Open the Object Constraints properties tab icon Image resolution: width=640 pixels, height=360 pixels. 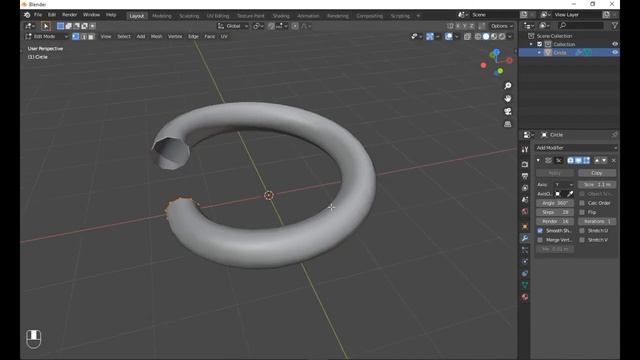click(525, 273)
